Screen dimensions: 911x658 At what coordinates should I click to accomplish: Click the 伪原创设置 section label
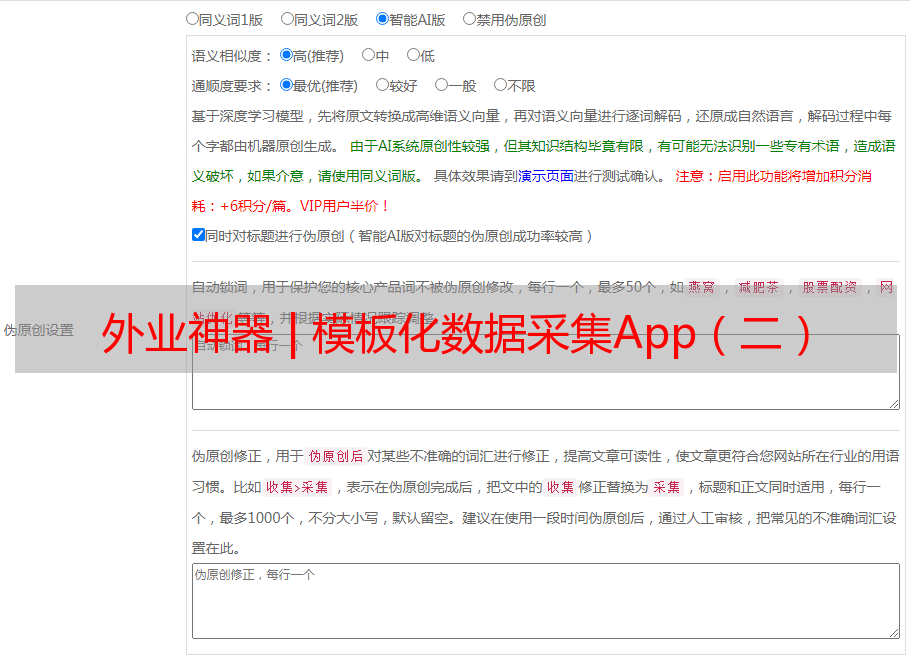(38, 330)
